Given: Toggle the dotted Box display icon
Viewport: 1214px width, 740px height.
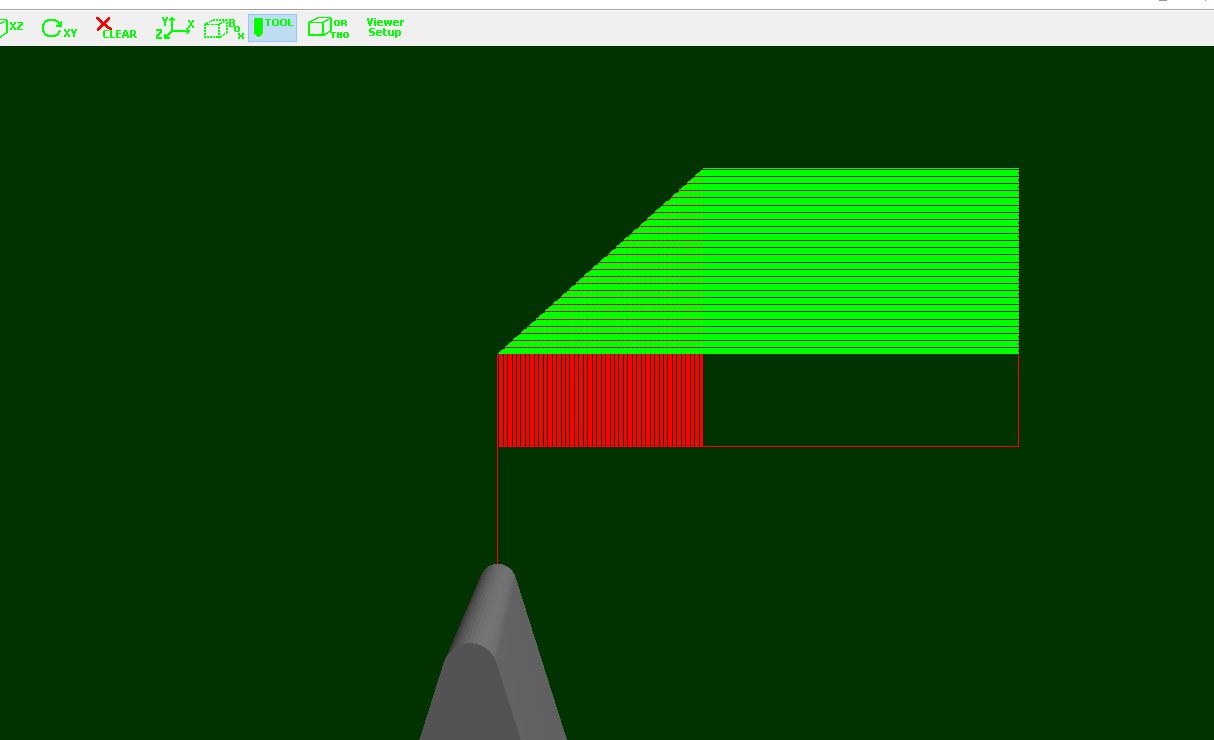Looking at the screenshot, I should point(224,28).
